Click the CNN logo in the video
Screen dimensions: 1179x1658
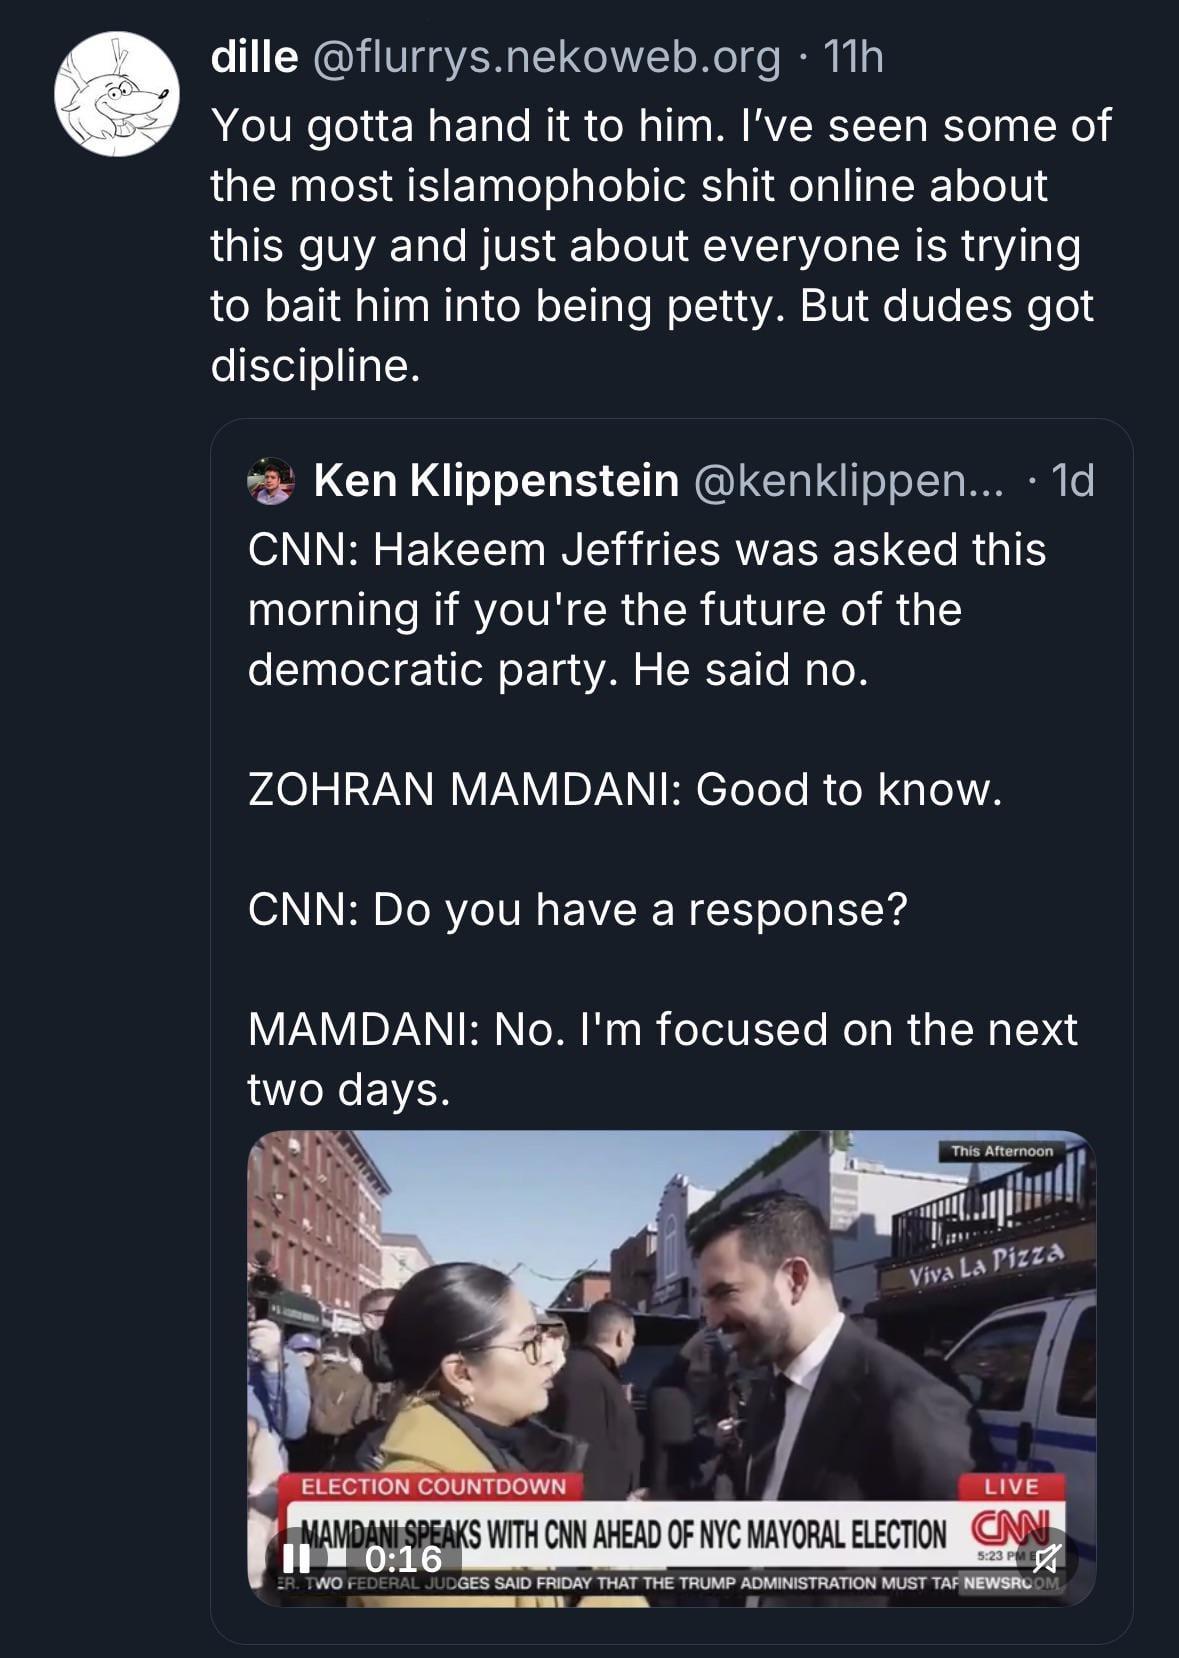coord(1008,1529)
